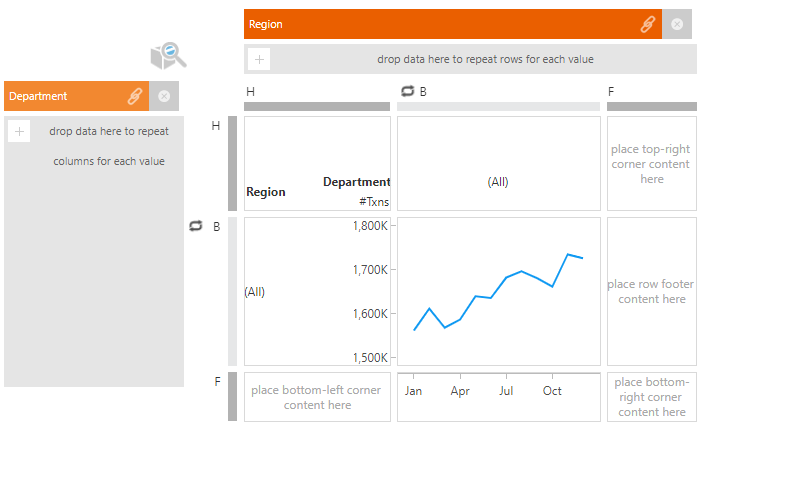The image size is (785, 483).
Task: Select row footer F bar
Action: click(x=233, y=396)
